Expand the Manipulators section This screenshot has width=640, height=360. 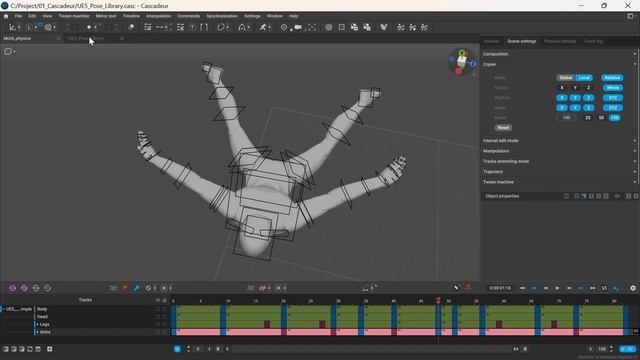559,151
